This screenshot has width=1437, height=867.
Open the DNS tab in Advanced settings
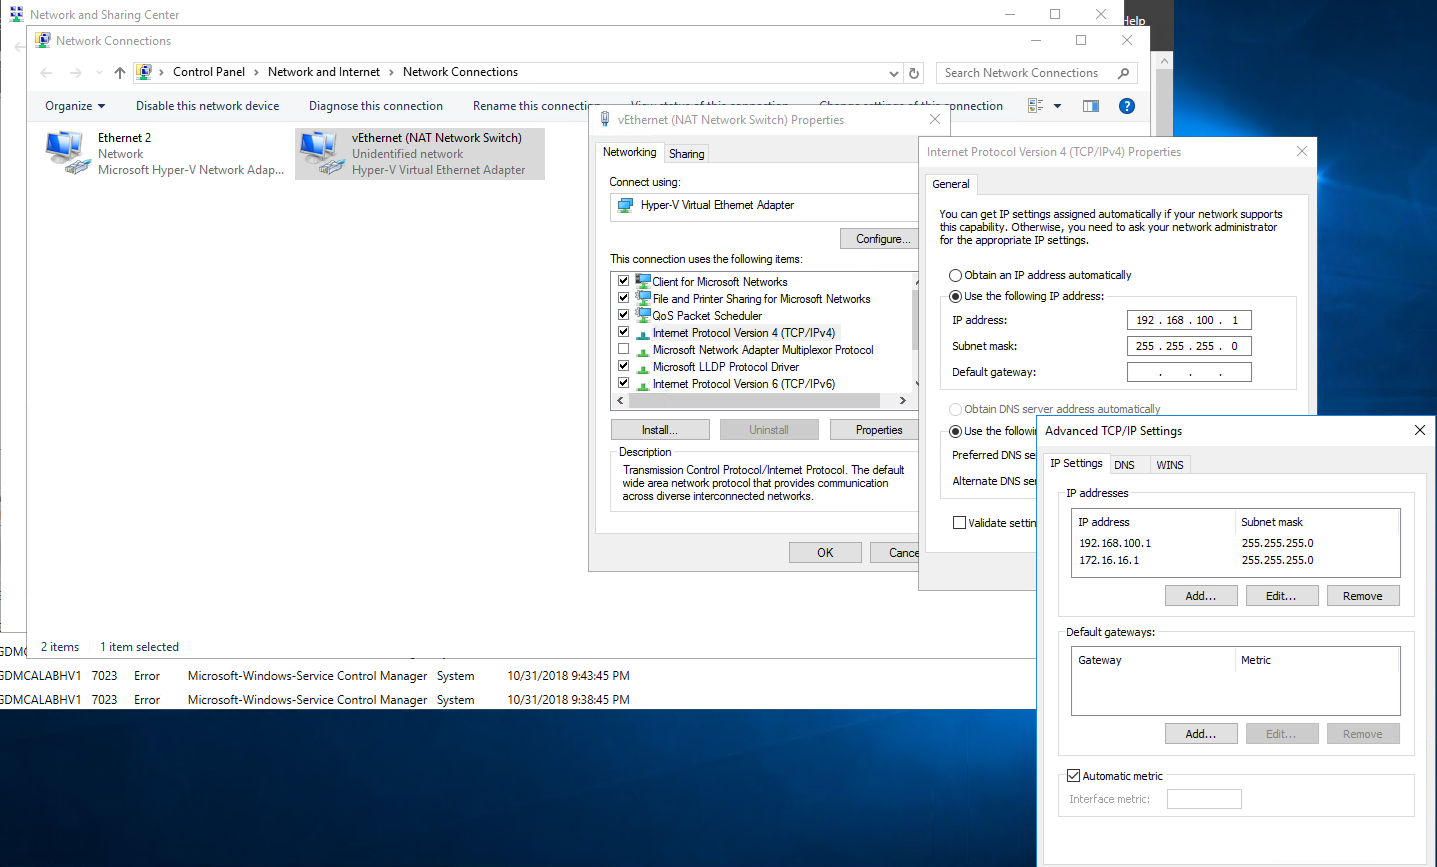1125,465
